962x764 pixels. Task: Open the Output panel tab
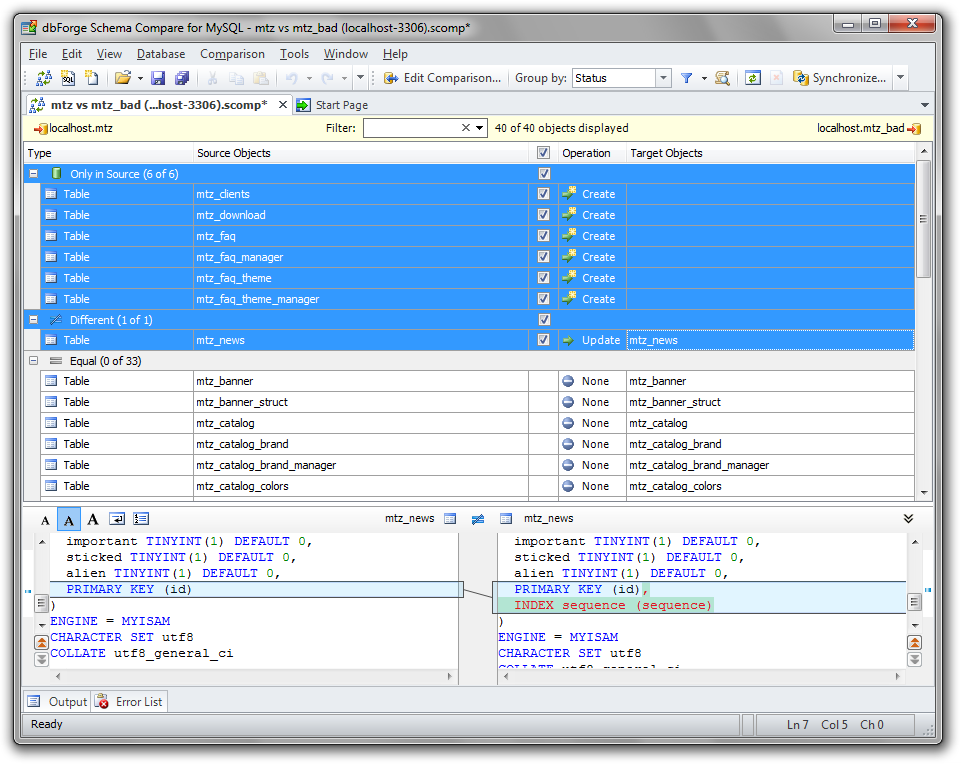[58, 702]
